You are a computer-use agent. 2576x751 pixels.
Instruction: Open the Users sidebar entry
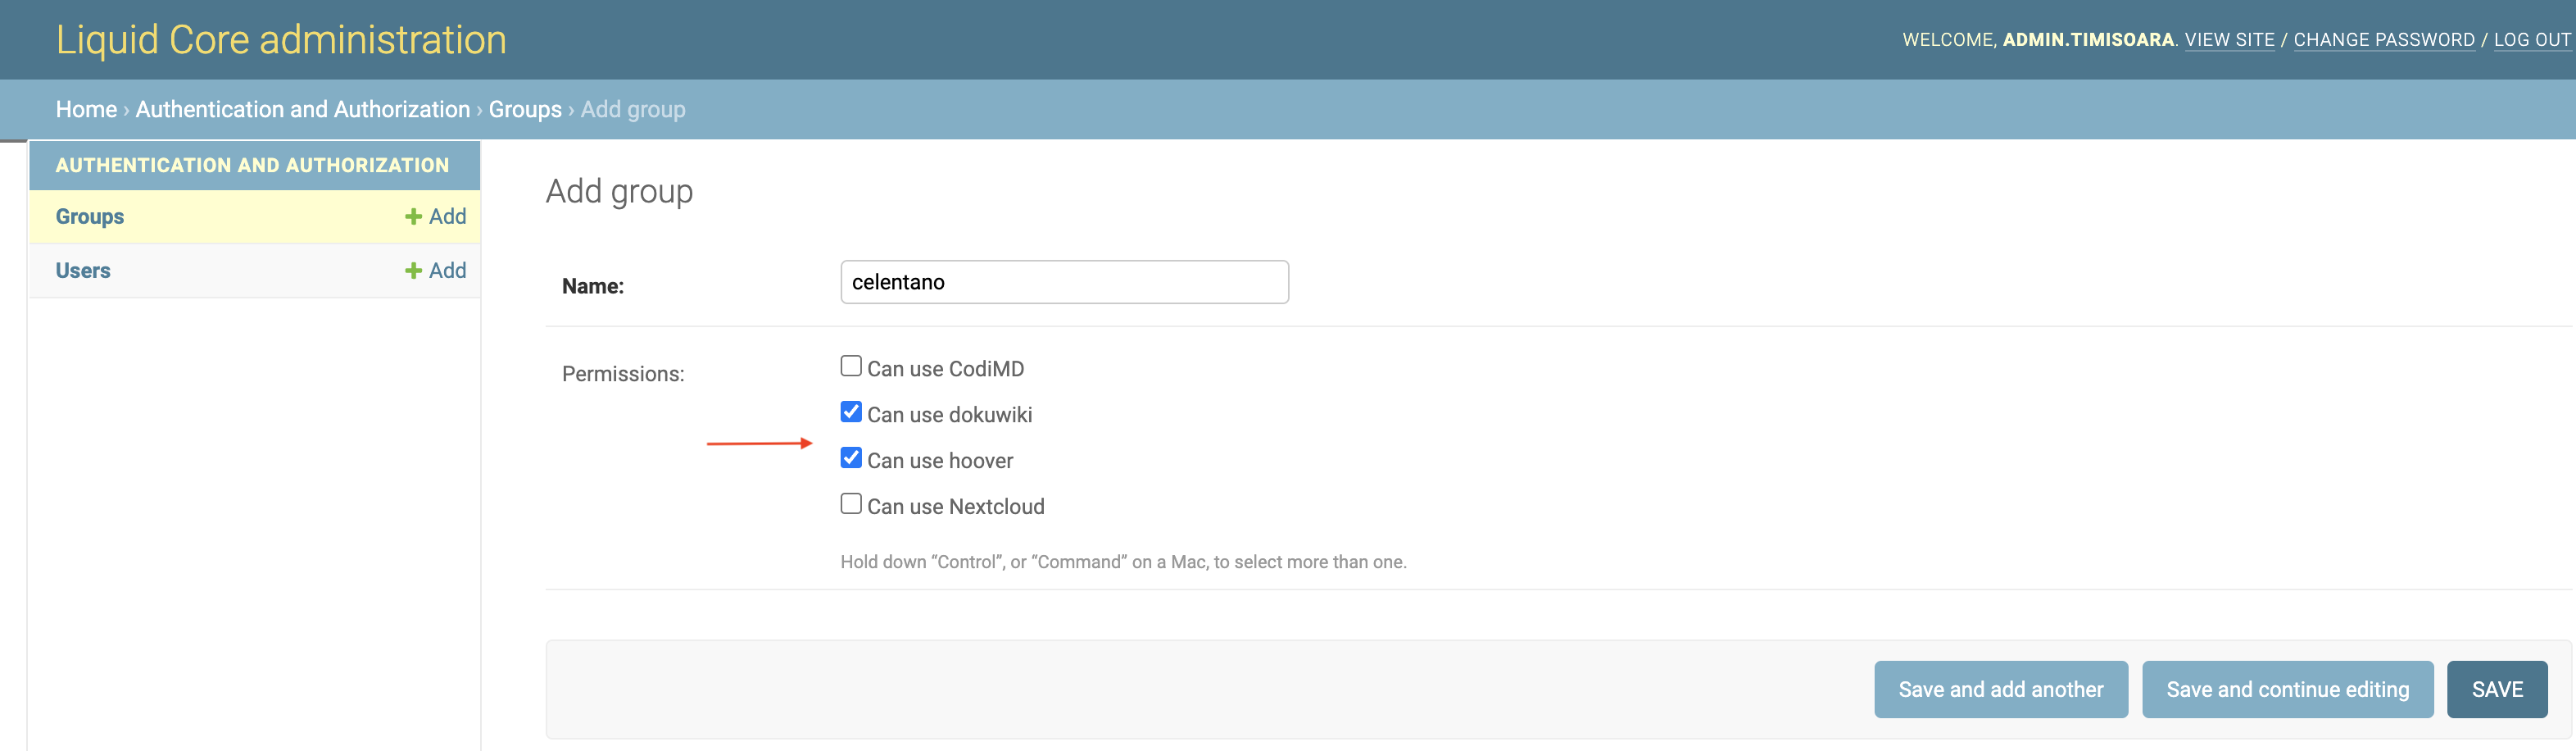(83, 271)
